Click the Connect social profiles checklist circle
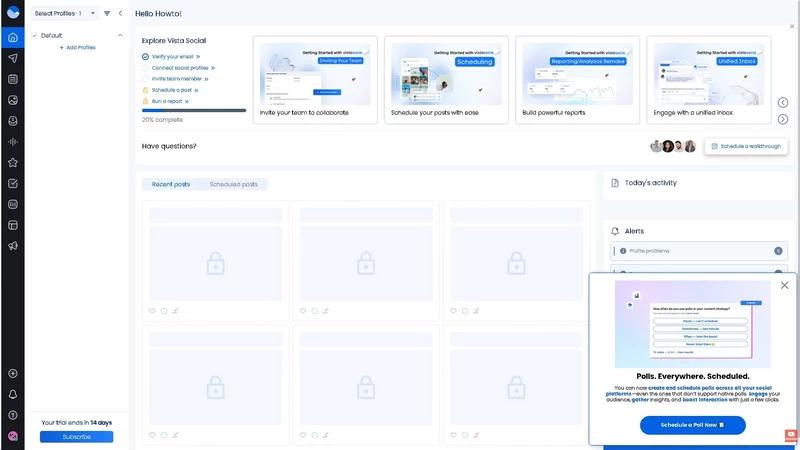This screenshot has height=450, width=800. point(145,68)
